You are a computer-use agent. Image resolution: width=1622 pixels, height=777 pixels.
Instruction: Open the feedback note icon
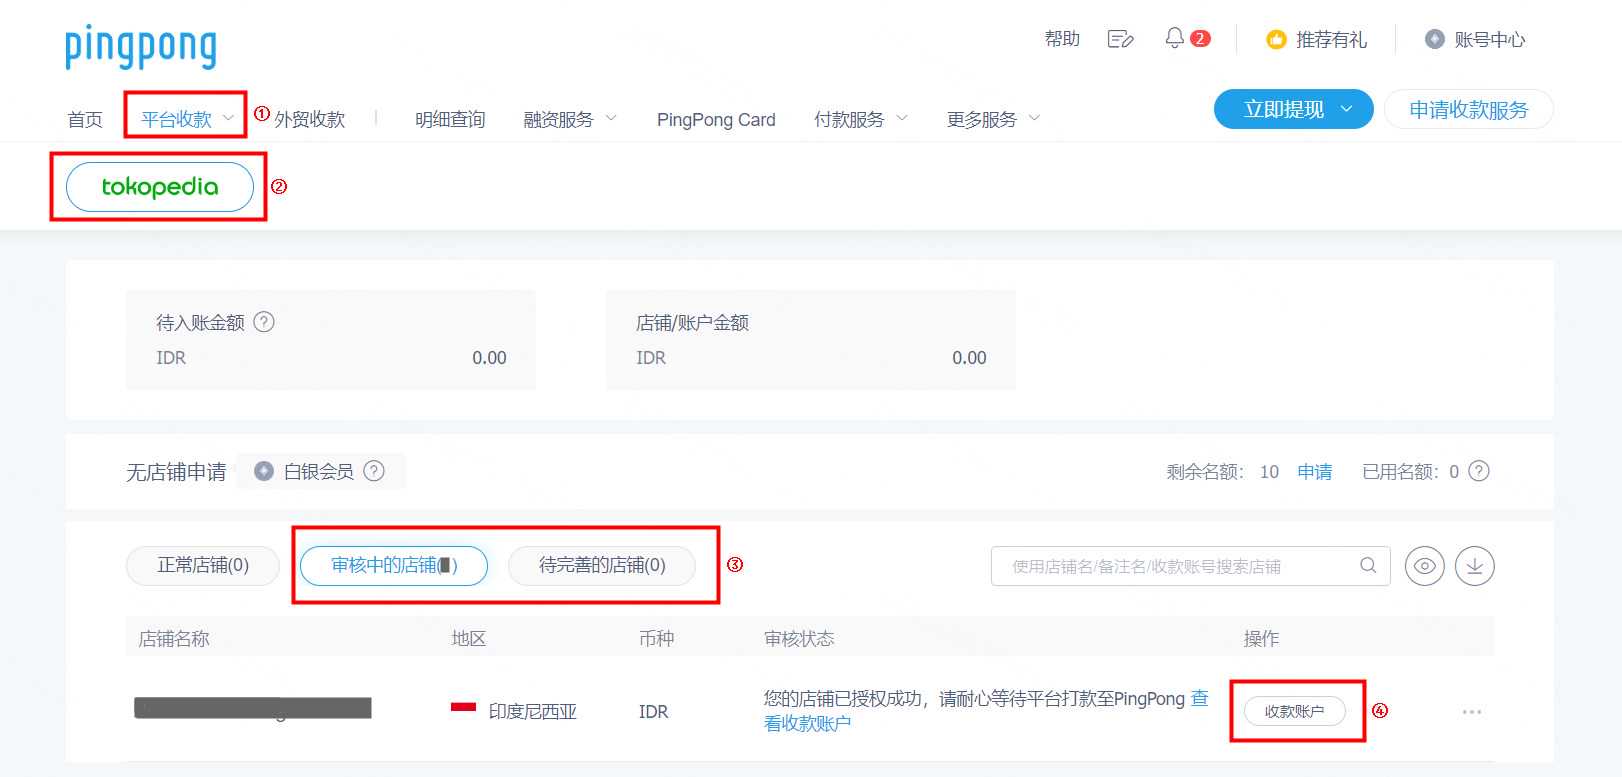pyautogui.click(x=1120, y=39)
